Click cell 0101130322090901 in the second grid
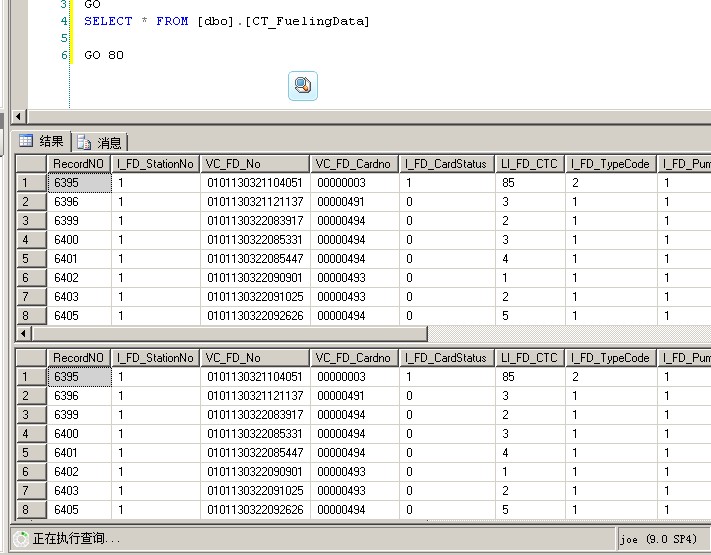The height and width of the screenshot is (555, 711). click(x=255, y=472)
